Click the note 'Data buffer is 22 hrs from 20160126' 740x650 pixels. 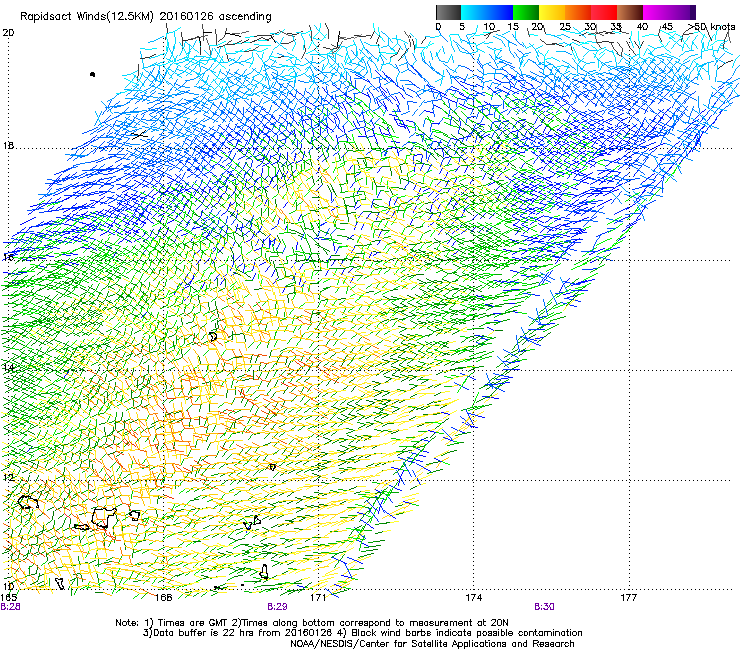[242, 633]
